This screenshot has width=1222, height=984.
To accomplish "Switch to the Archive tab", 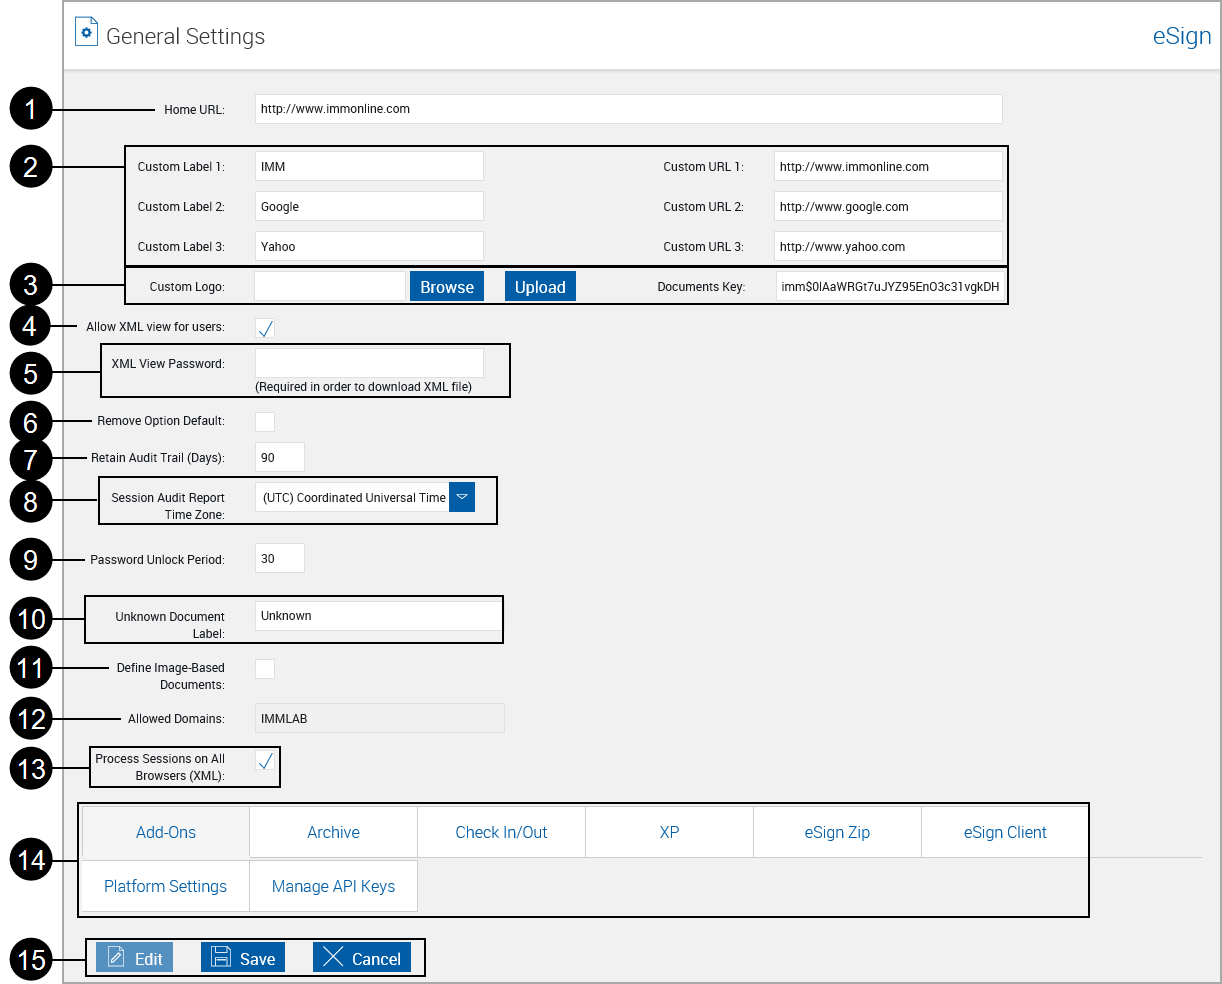I will 333,832.
